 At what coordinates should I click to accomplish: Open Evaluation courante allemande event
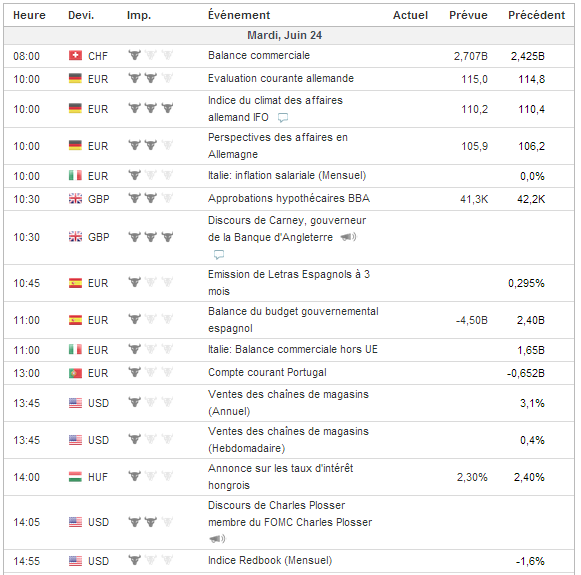click(x=281, y=78)
